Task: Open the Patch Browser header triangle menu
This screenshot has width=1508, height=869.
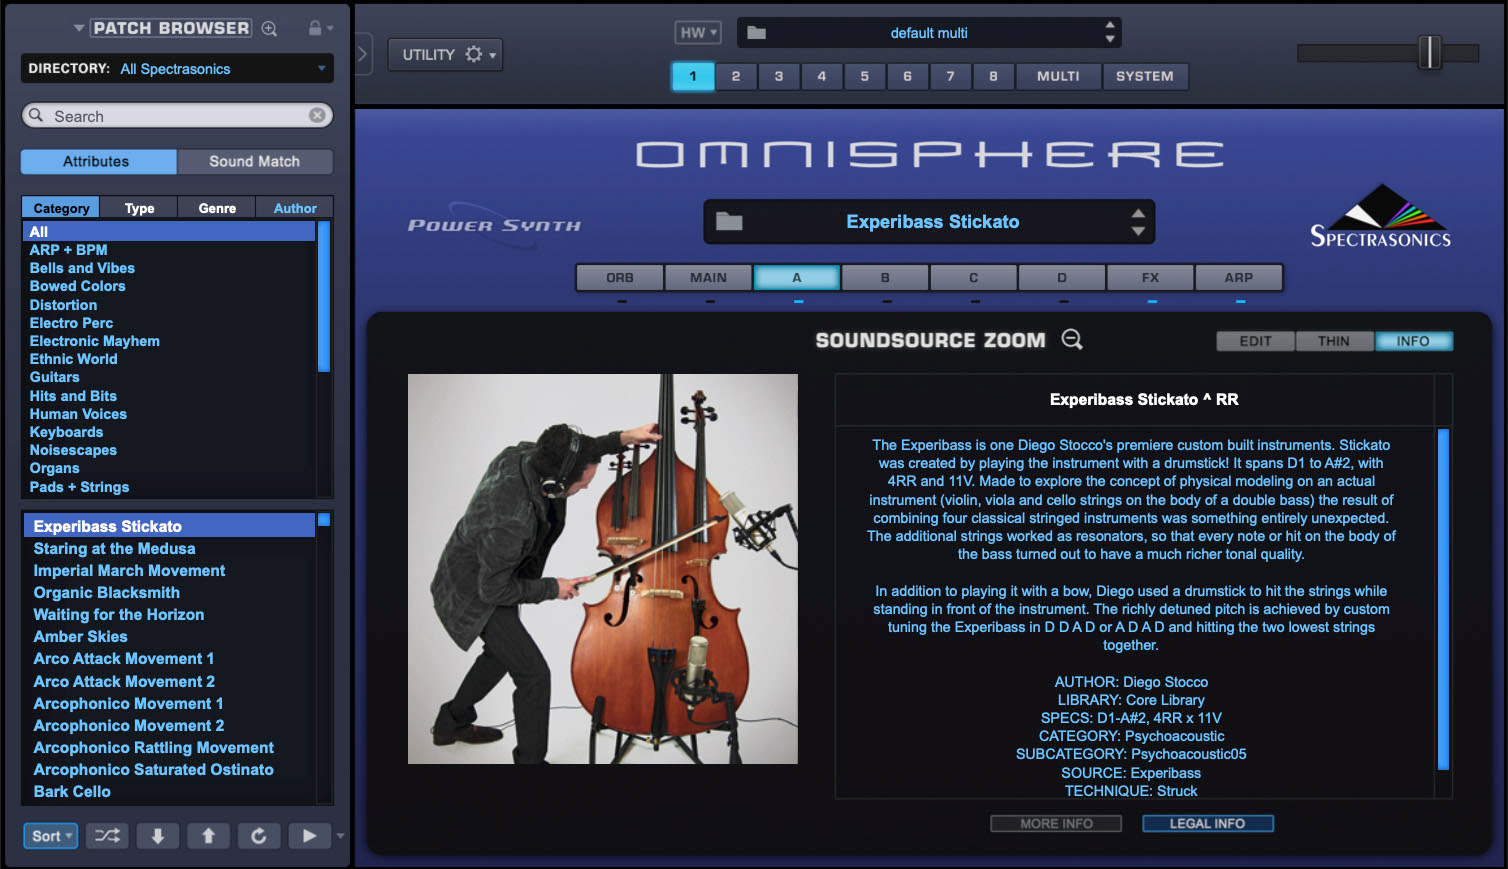Action: pyautogui.click(x=79, y=28)
